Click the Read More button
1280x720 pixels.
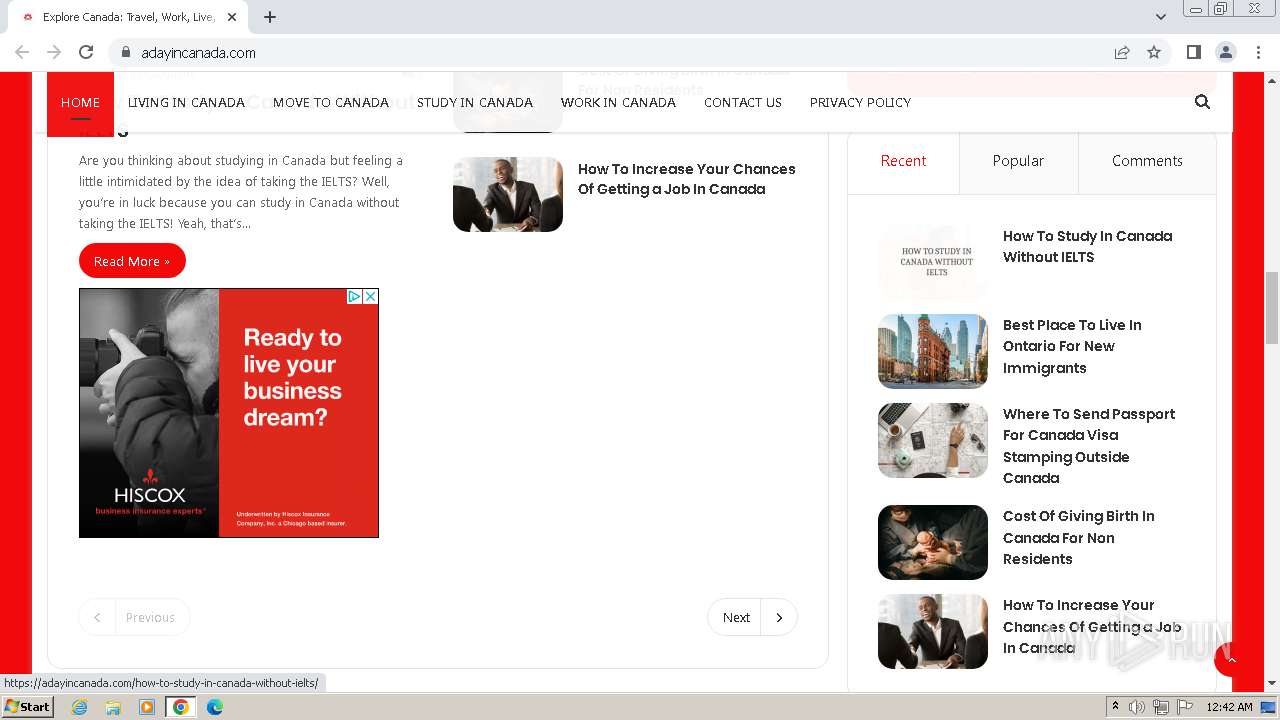pyautogui.click(x=132, y=260)
